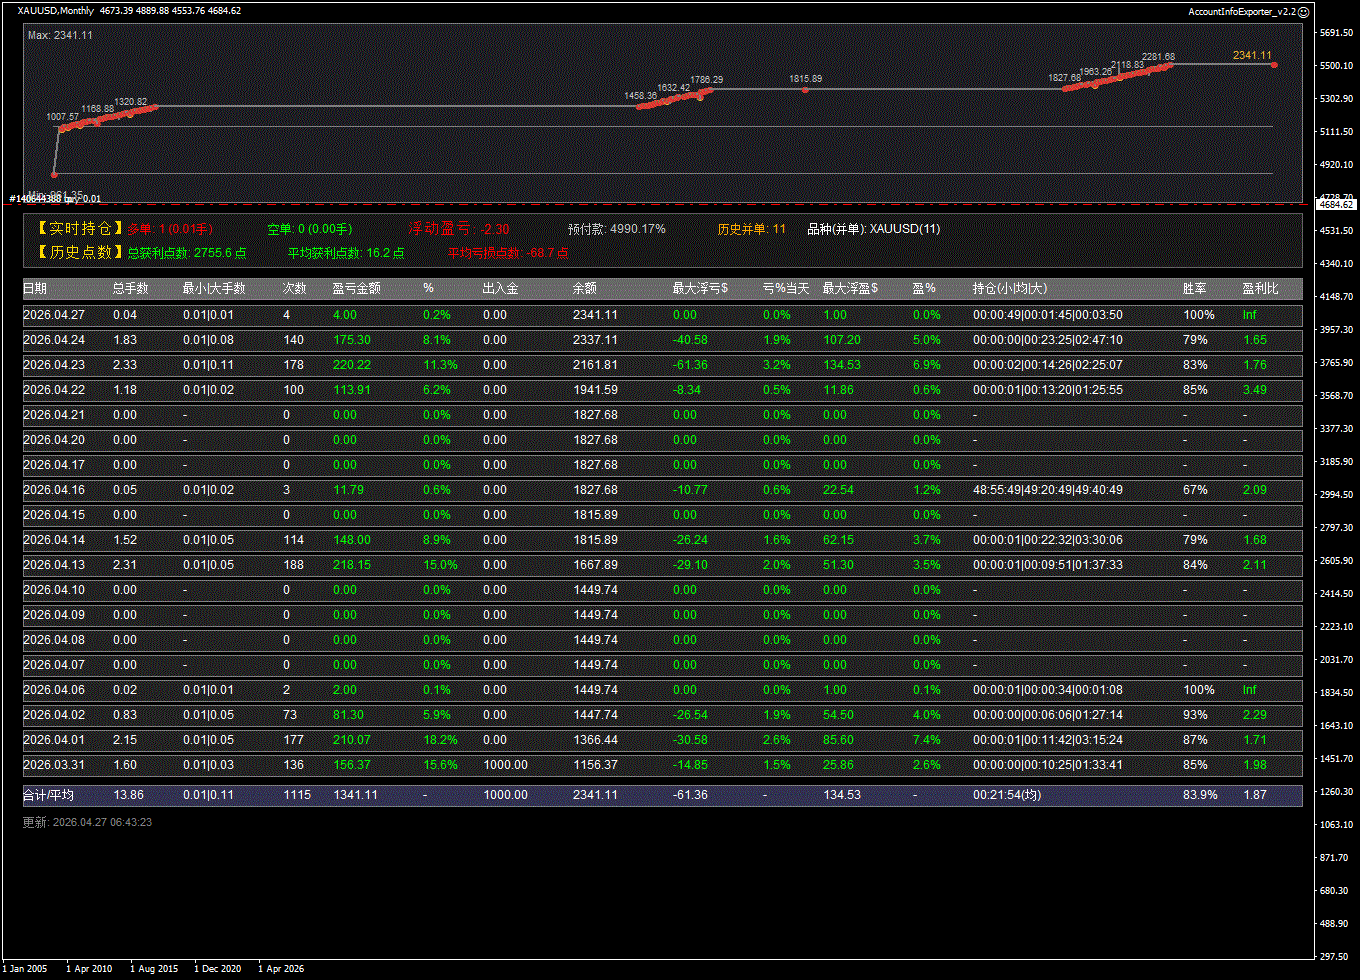Click the 4684.62 current price tag on axis
The height and width of the screenshot is (980, 1360).
[1334, 204]
